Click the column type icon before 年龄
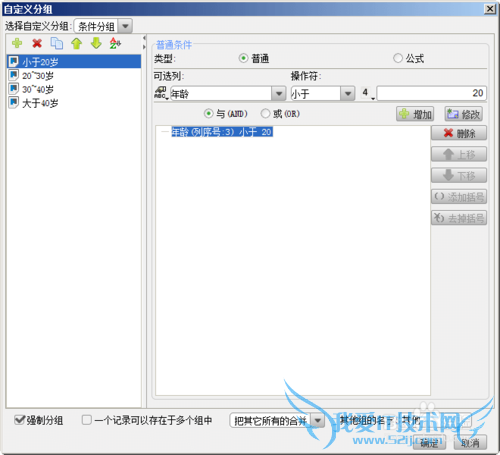The image size is (500, 455). click(161, 93)
